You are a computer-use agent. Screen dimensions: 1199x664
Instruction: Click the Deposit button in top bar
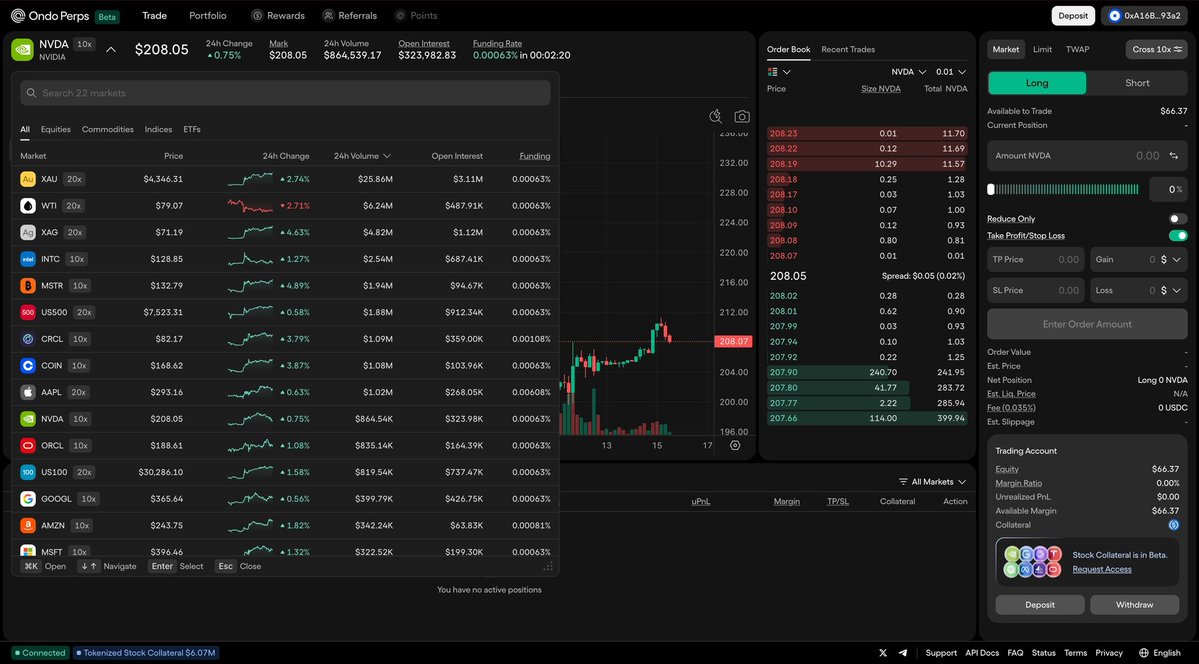coord(1073,15)
